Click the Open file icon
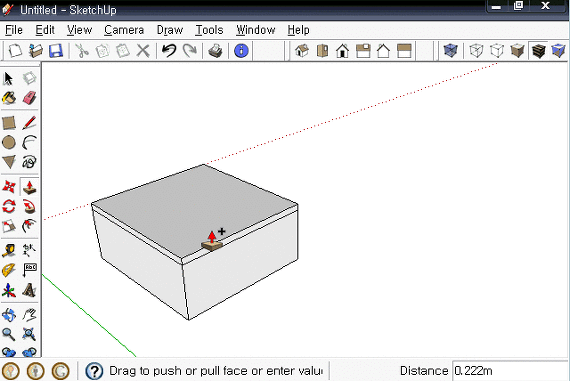This screenshot has width=570, height=381. pyautogui.click(x=36, y=51)
